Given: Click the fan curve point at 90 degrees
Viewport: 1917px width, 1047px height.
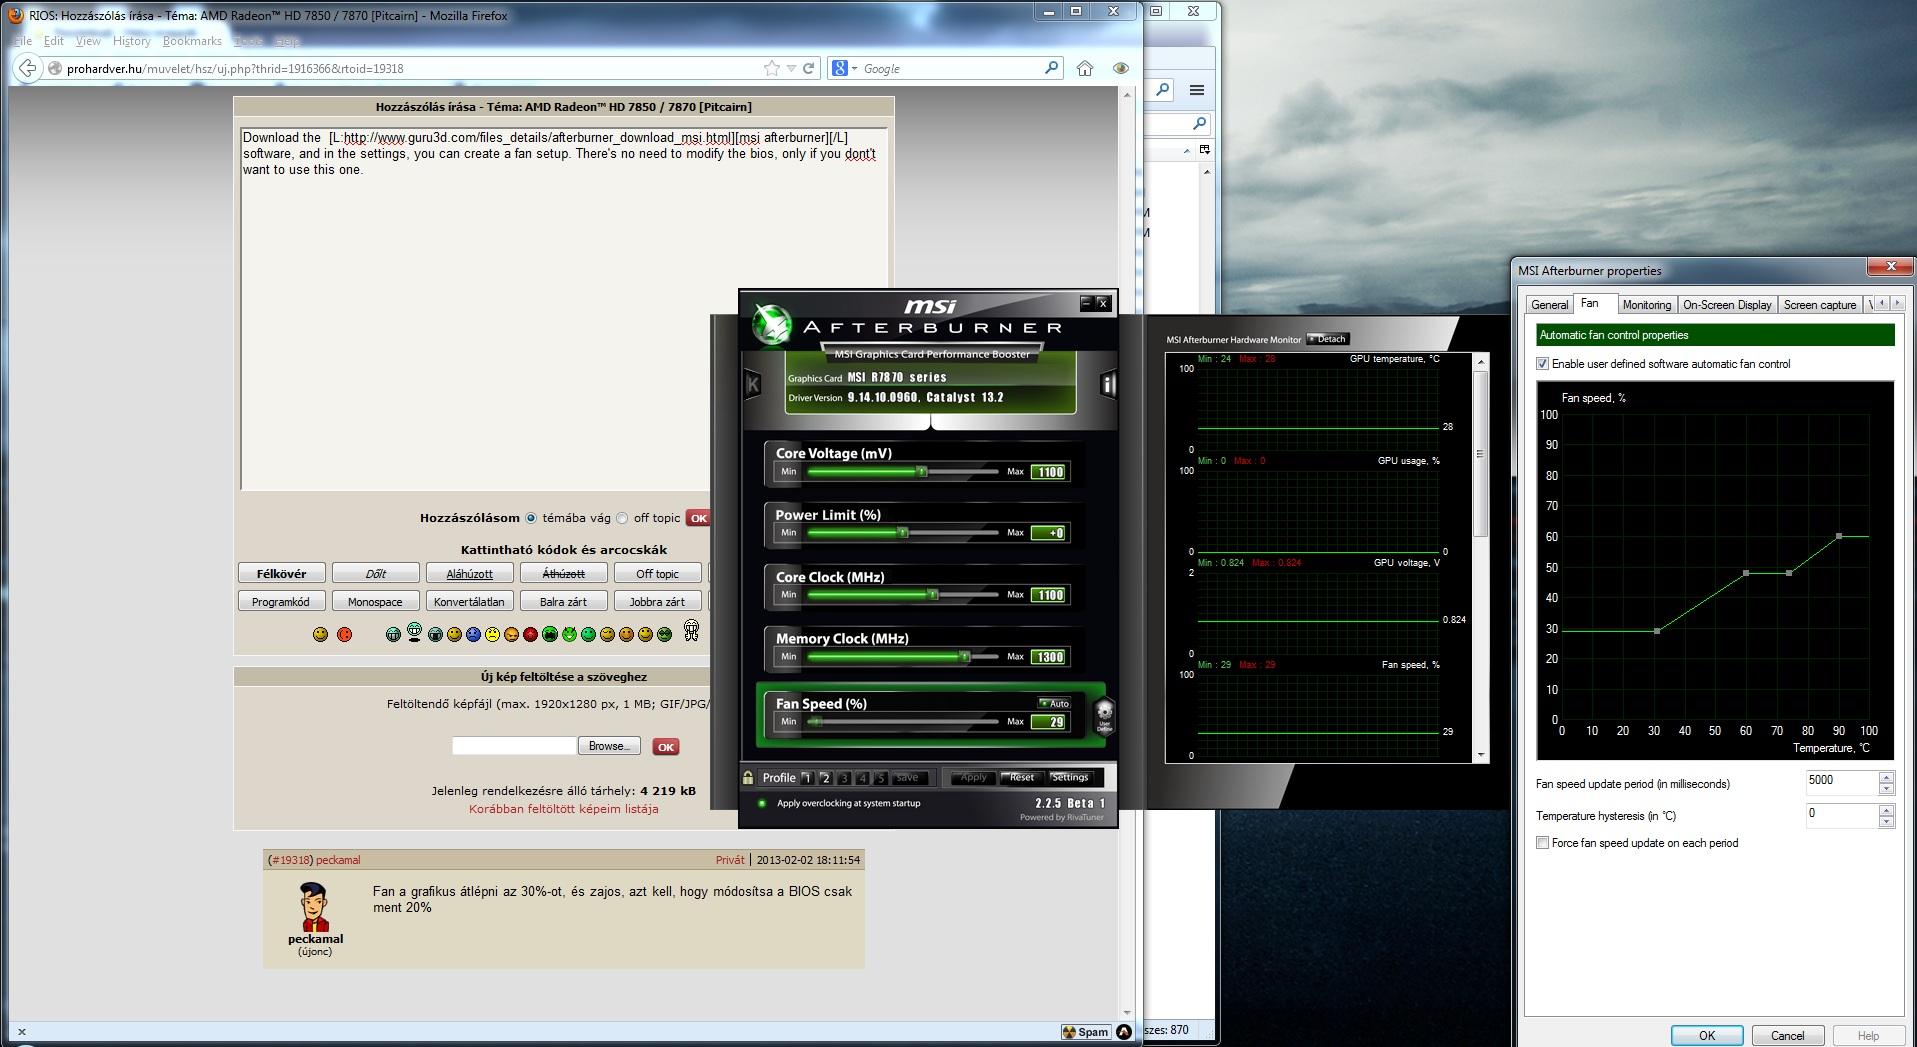Looking at the screenshot, I should click(1839, 537).
